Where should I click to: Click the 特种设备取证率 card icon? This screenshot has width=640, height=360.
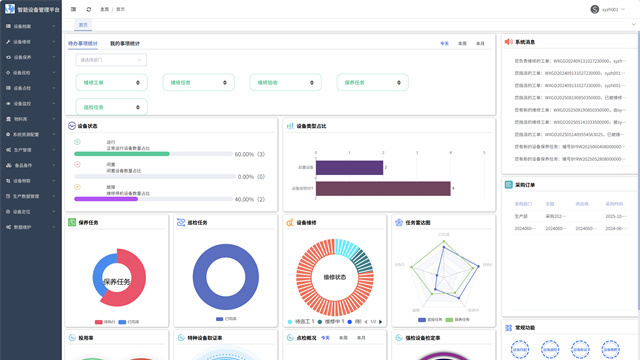[x=181, y=338]
